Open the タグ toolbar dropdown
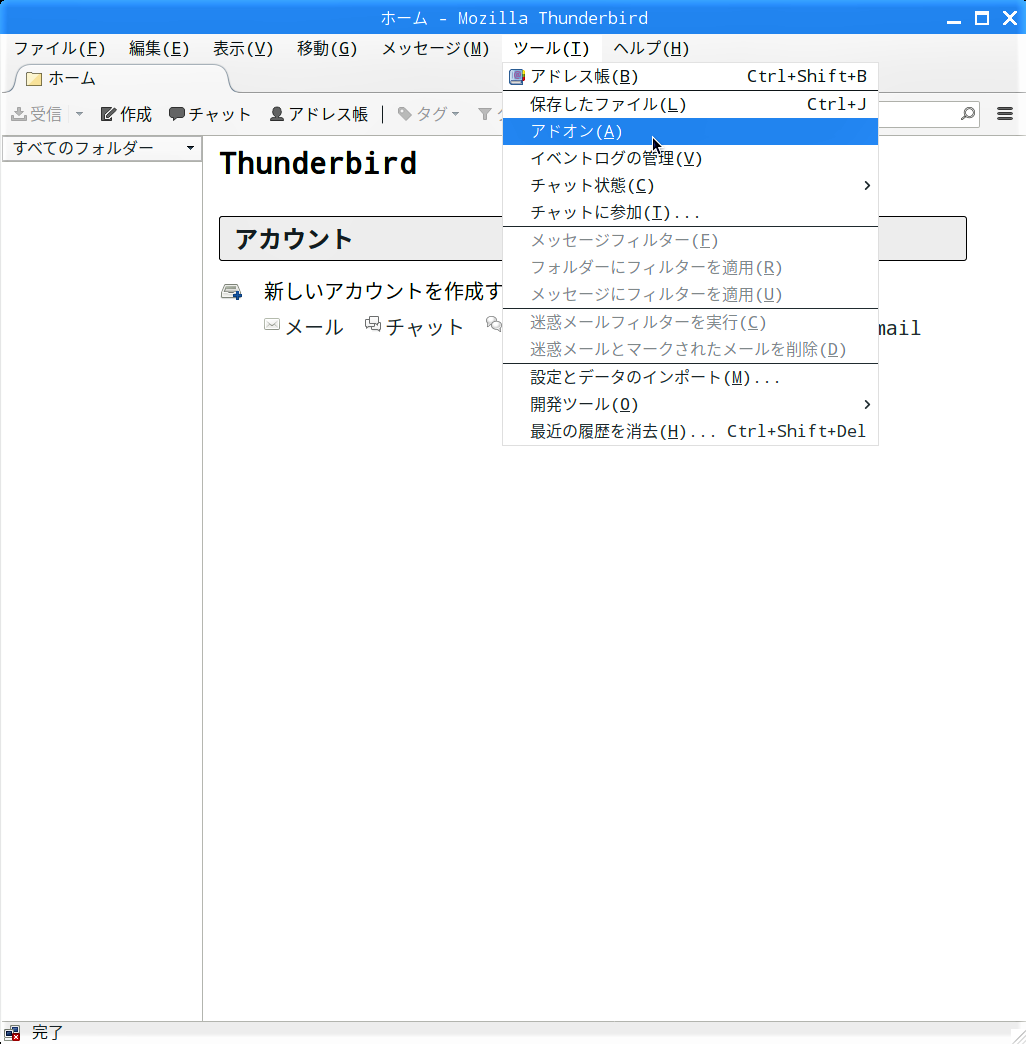This screenshot has height=1044, width=1026. click(428, 115)
